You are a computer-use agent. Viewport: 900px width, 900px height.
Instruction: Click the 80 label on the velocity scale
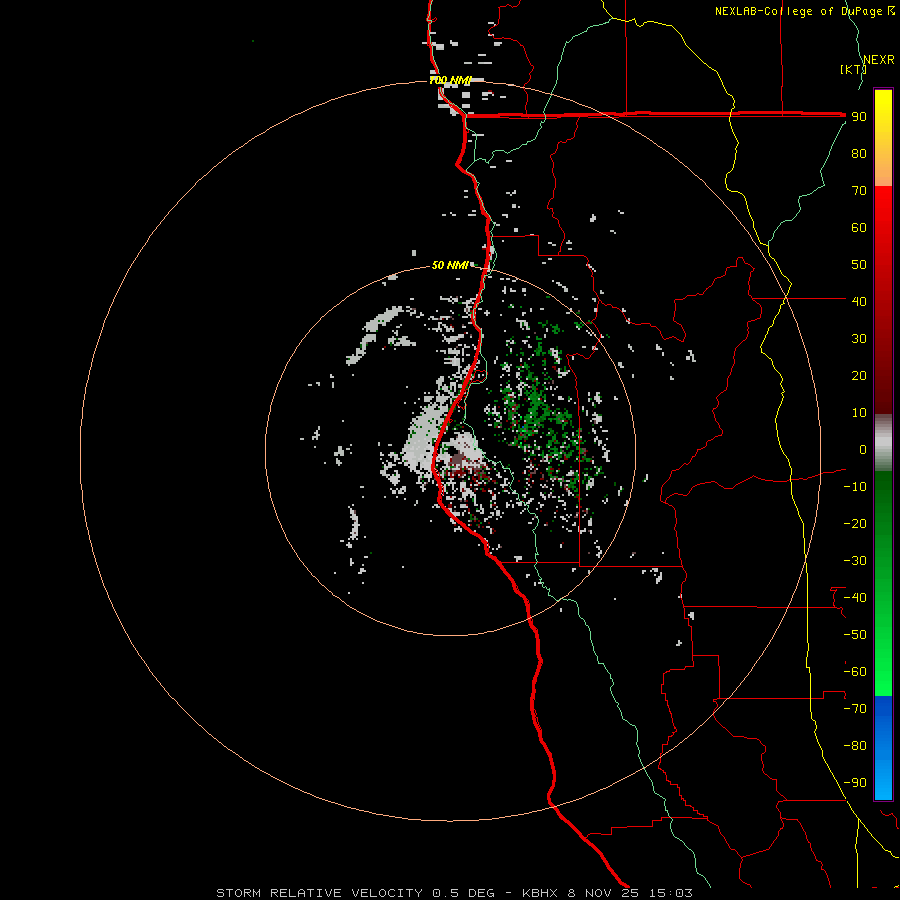pos(859,154)
